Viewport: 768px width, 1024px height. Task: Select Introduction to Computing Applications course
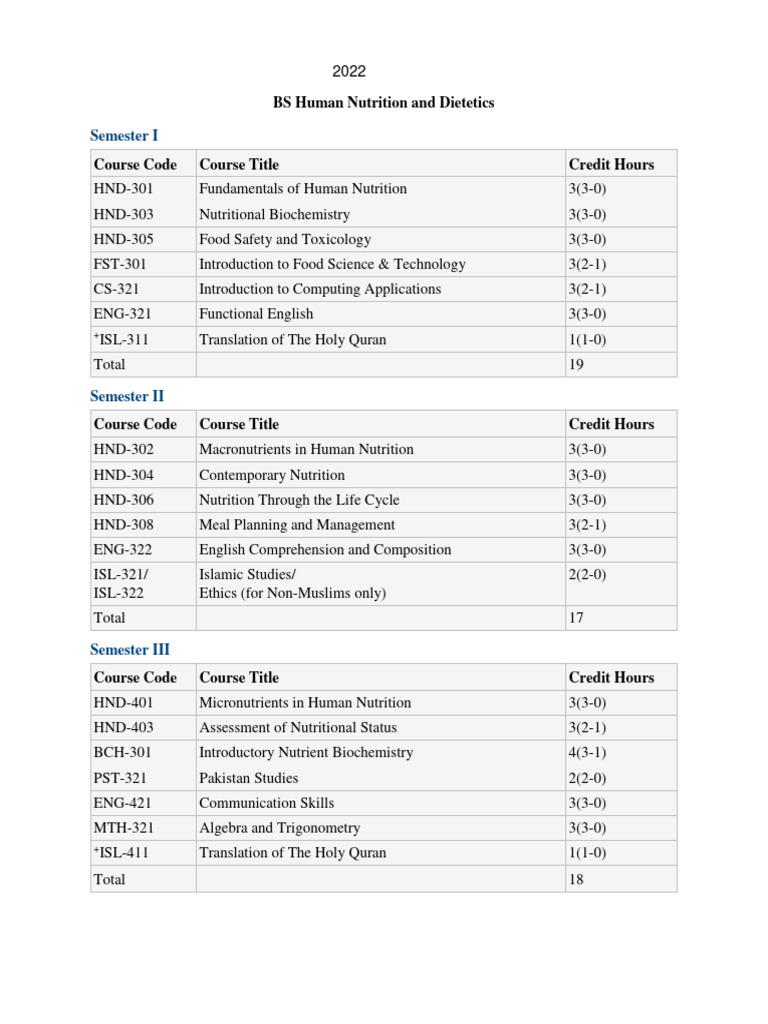pos(320,289)
